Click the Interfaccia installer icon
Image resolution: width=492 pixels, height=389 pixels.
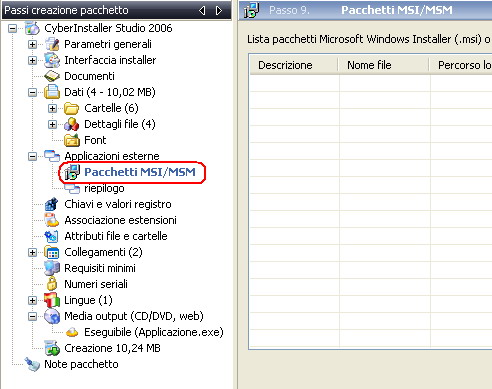click(x=52, y=60)
